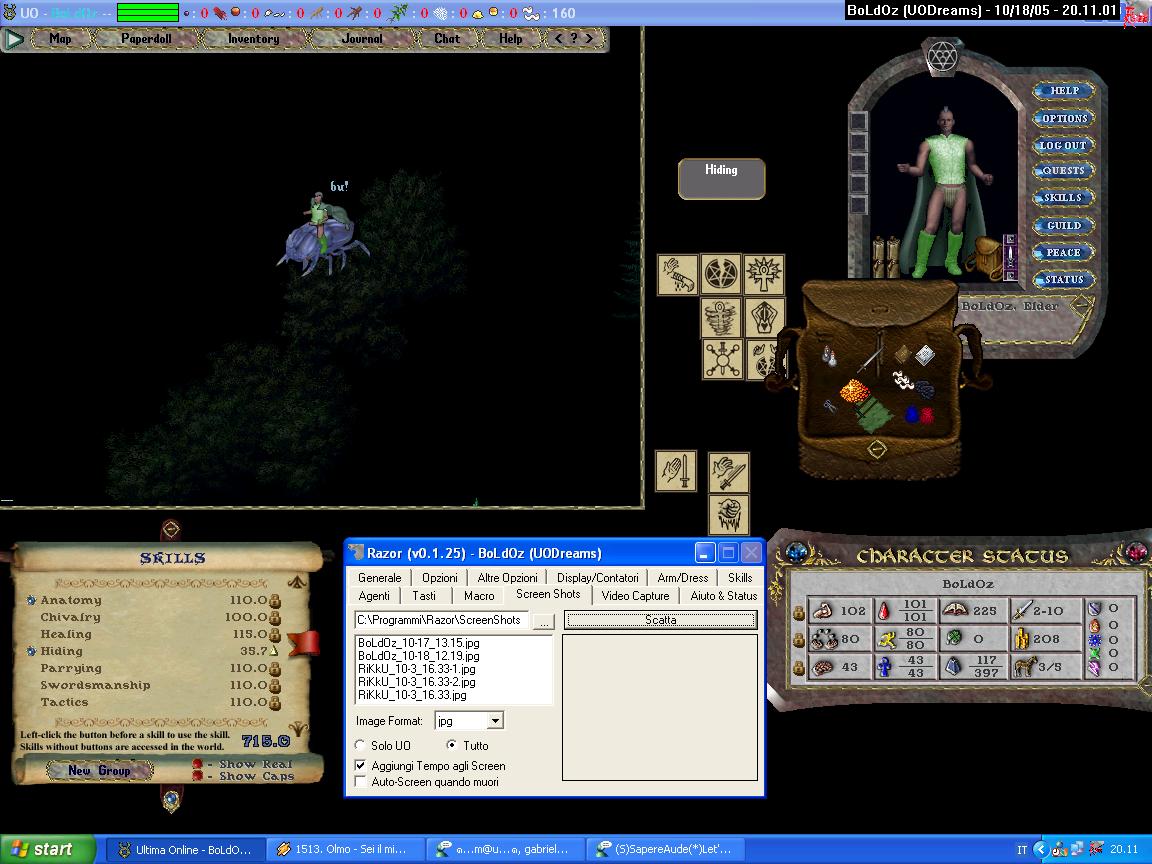This screenshot has height=864, width=1152.
Task: Click the Scatta screenshot button
Action: pos(660,620)
